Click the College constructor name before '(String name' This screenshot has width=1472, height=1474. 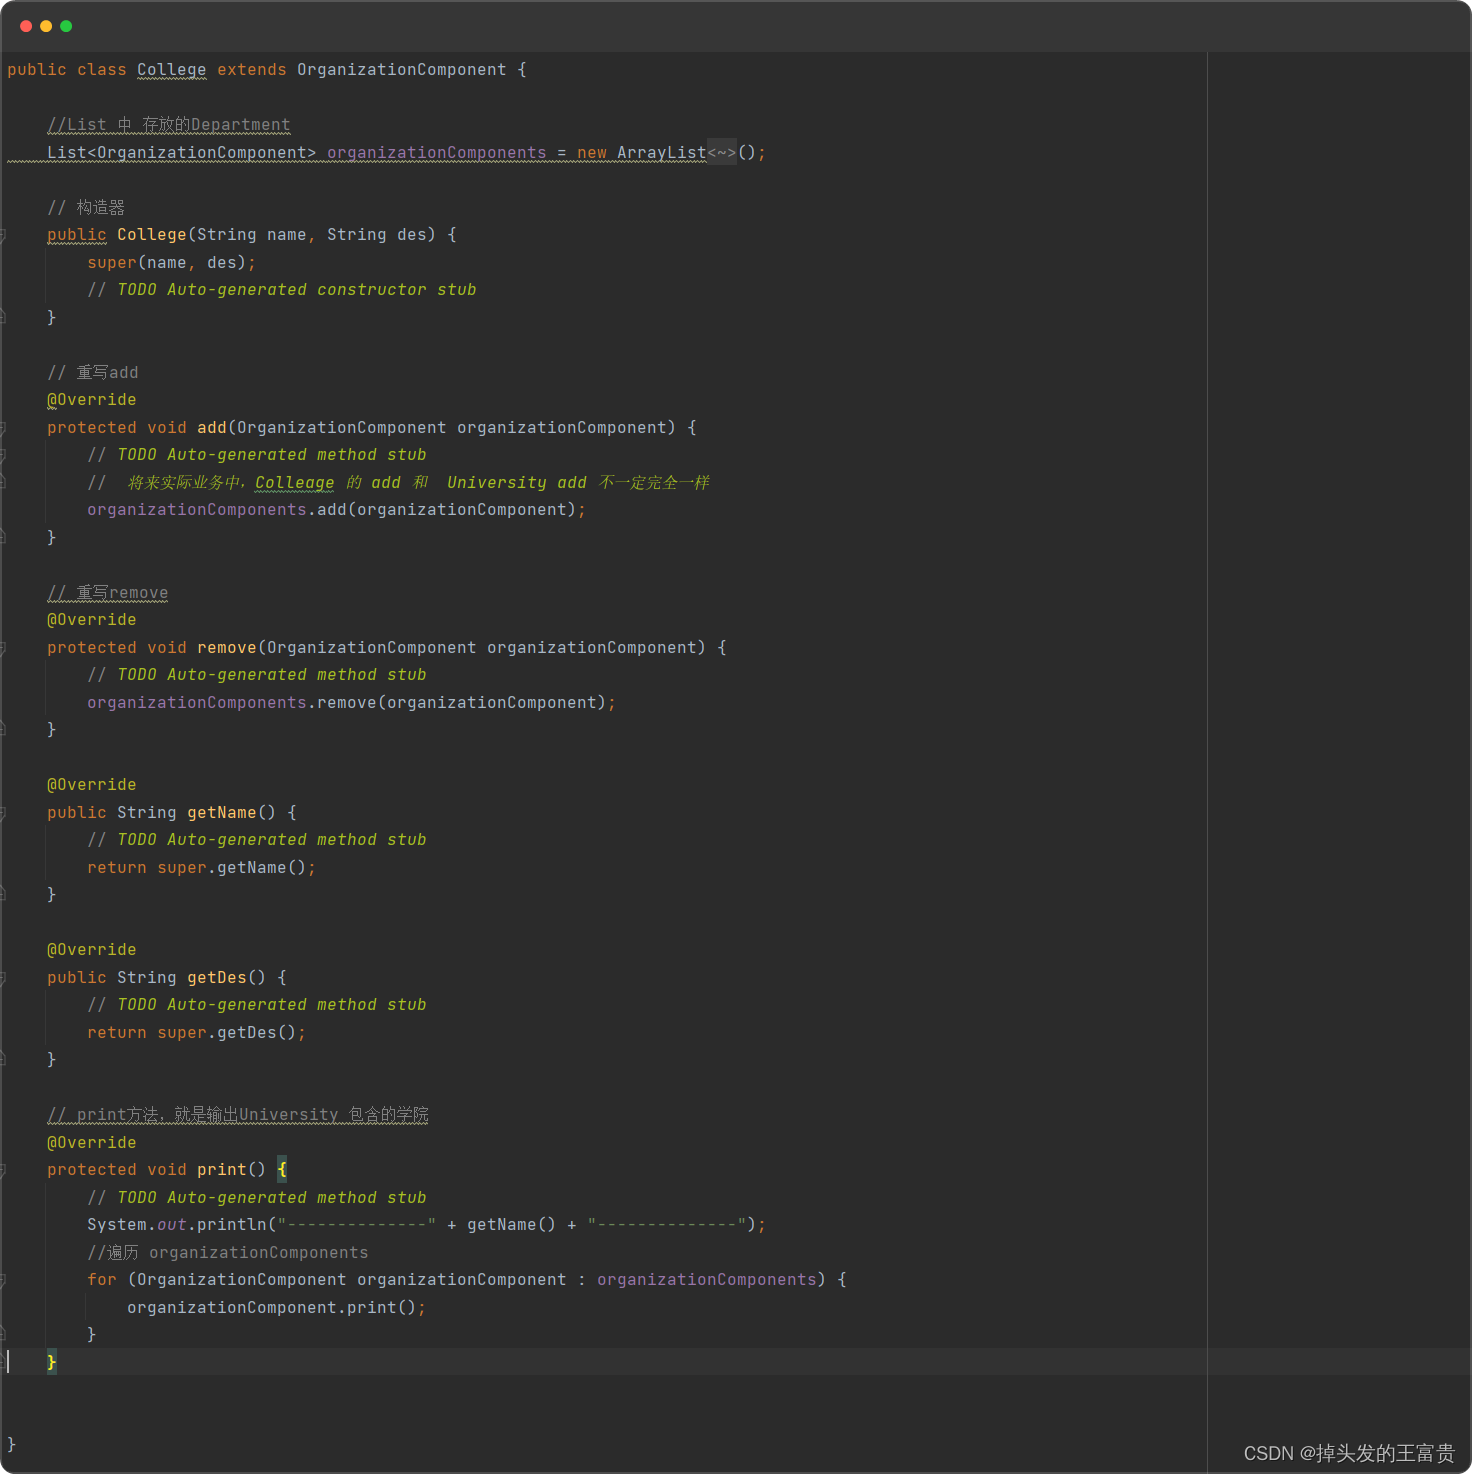(152, 235)
